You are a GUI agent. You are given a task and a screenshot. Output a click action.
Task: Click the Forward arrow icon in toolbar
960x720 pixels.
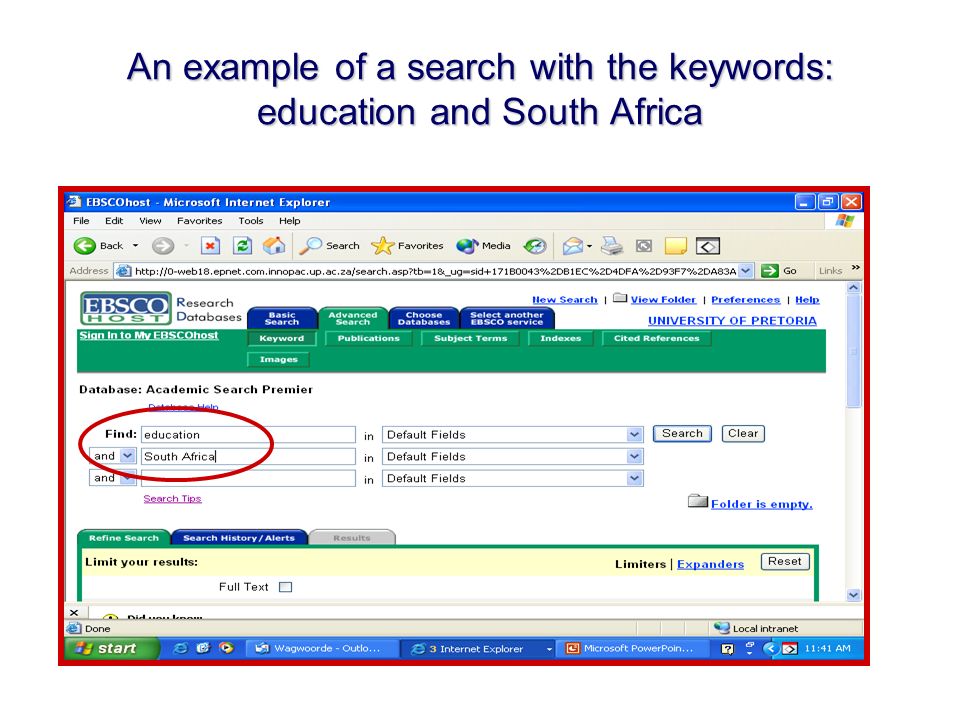(x=162, y=246)
